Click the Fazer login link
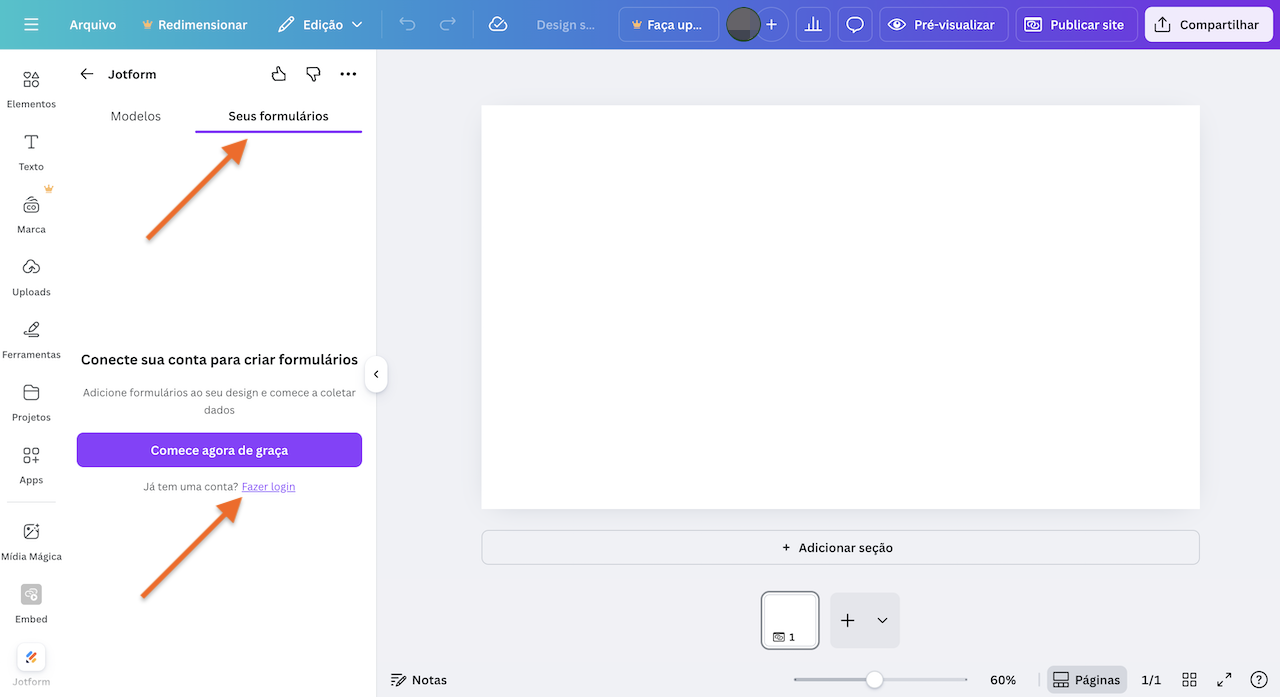The width and height of the screenshot is (1280, 697). point(268,486)
